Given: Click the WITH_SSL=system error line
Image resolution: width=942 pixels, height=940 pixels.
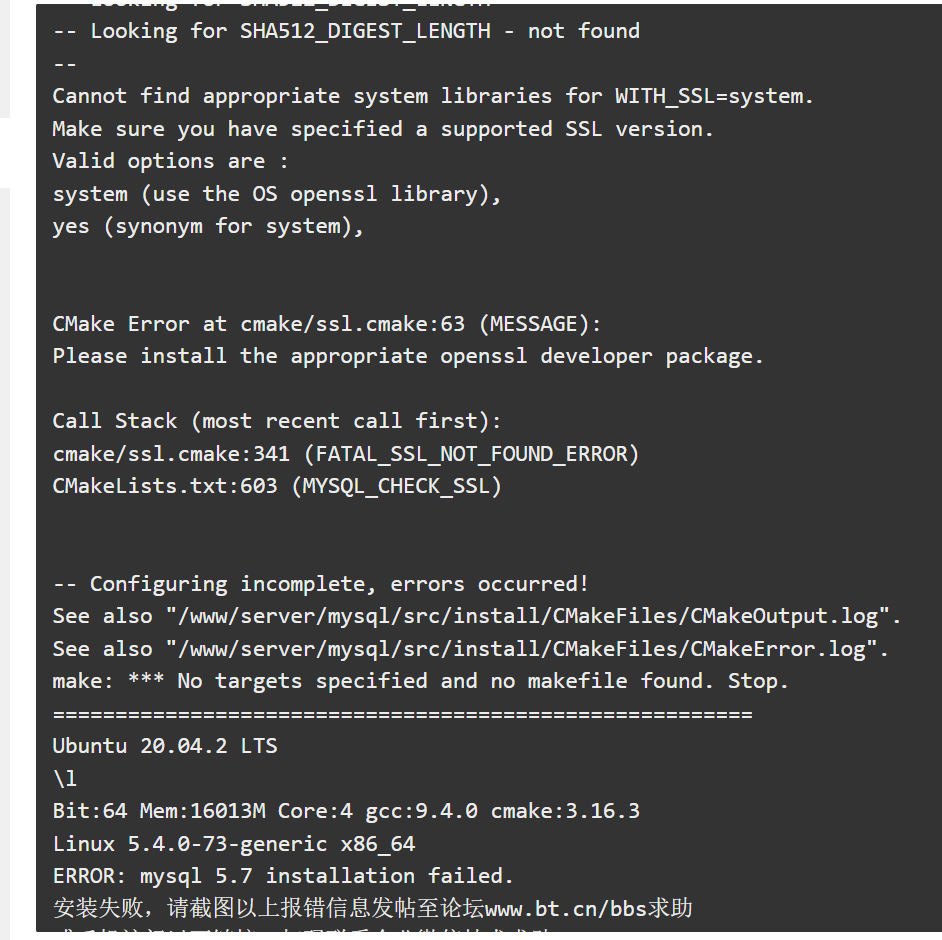Looking at the screenshot, I should tap(433, 96).
